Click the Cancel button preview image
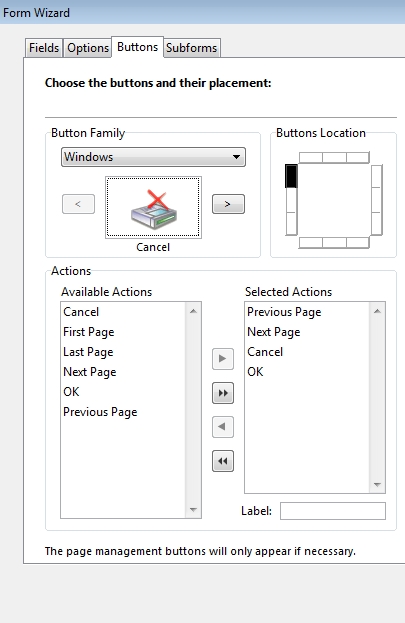Viewport: 405px width, 623px height. 153,207
